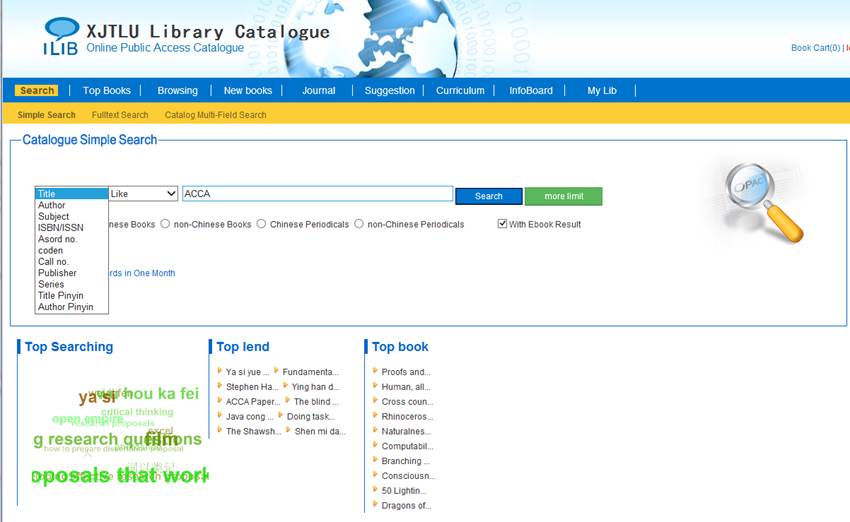850x522 pixels.
Task: Open 'Consciousn...' in Top book
Action: [x=408, y=476]
